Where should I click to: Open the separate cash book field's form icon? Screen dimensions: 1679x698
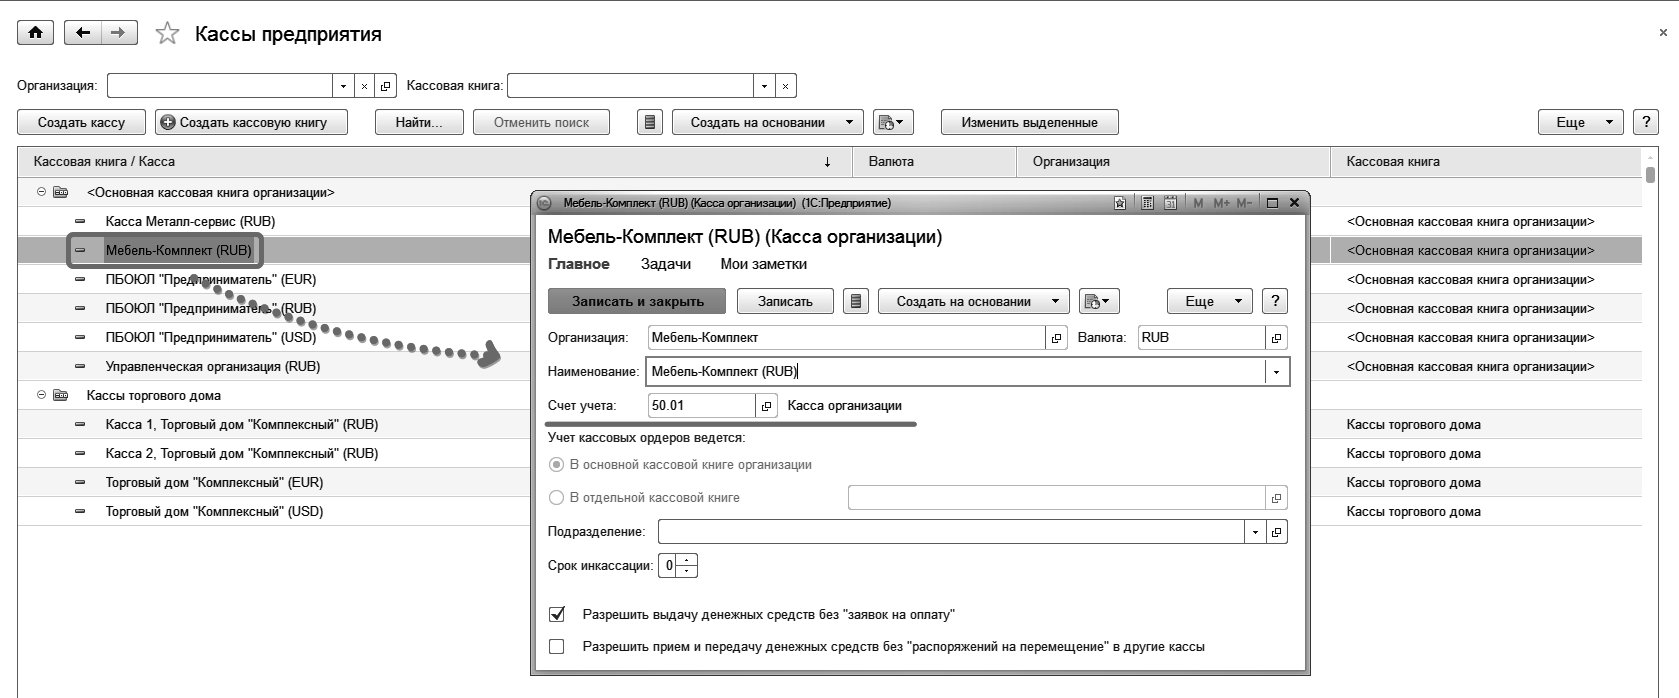pyautogui.click(x=1276, y=498)
